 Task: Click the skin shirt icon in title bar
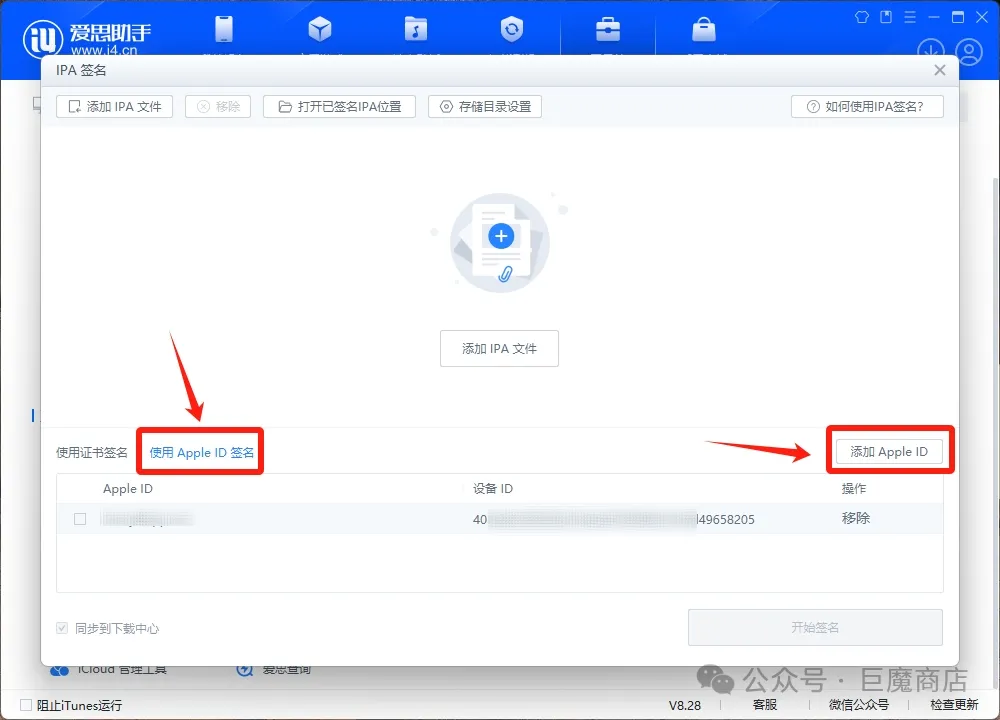pyautogui.click(x=862, y=17)
